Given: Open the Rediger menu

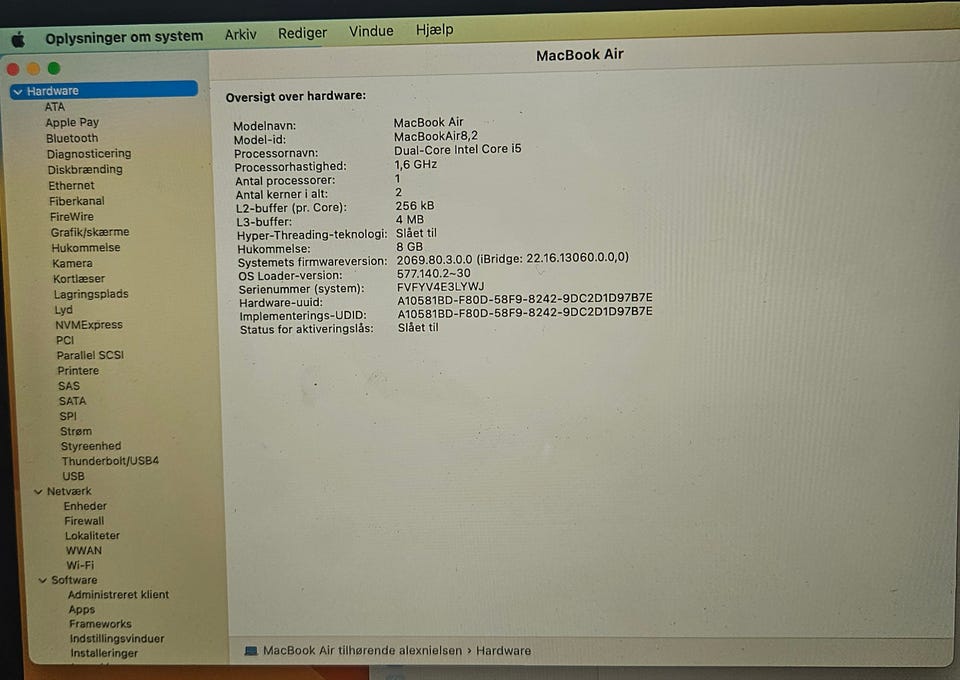Looking at the screenshot, I should coord(302,32).
